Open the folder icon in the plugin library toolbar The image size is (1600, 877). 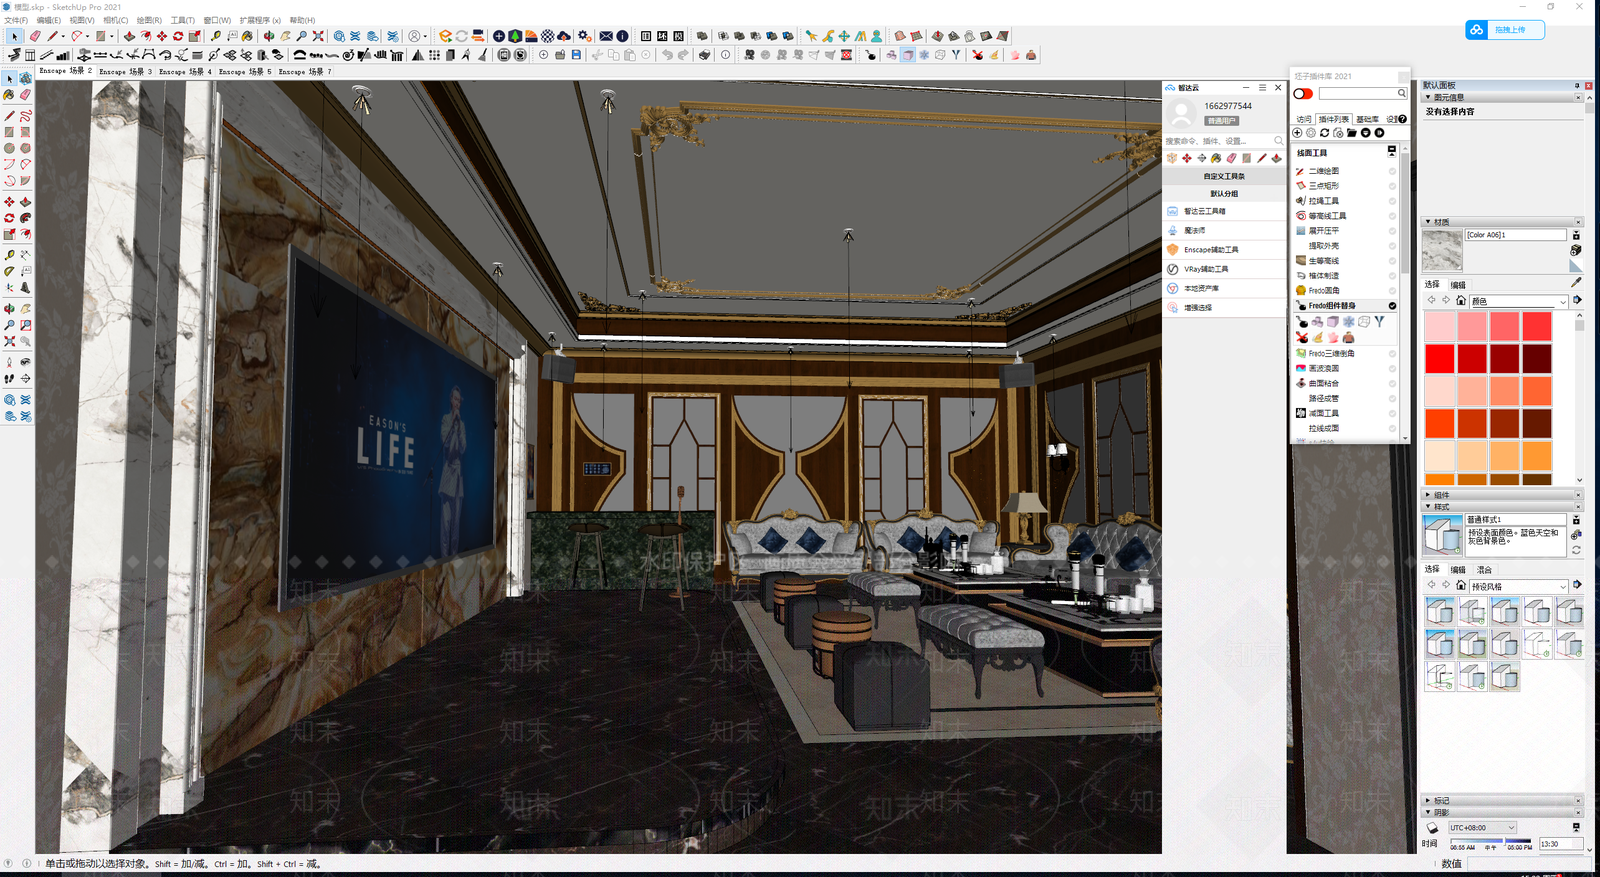click(x=1352, y=133)
